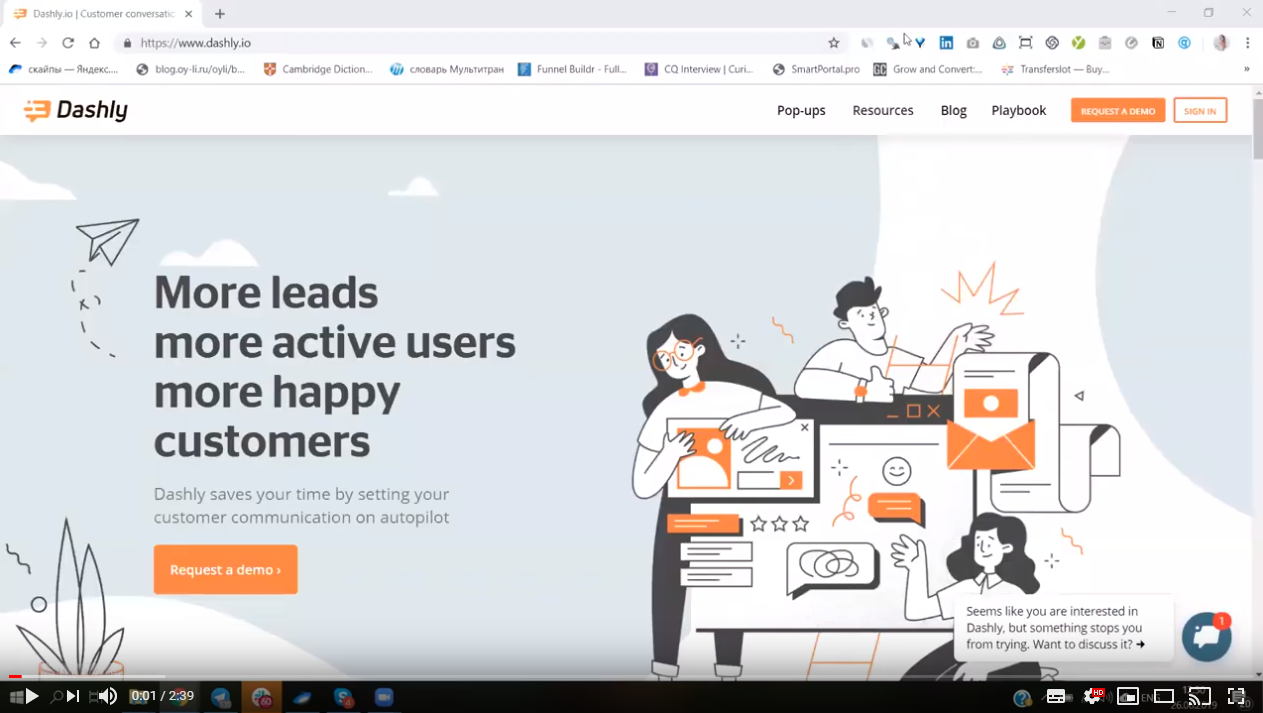The height and width of the screenshot is (713, 1263).
Task: Open Zoom from the taskbar
Action: point(384,697)
